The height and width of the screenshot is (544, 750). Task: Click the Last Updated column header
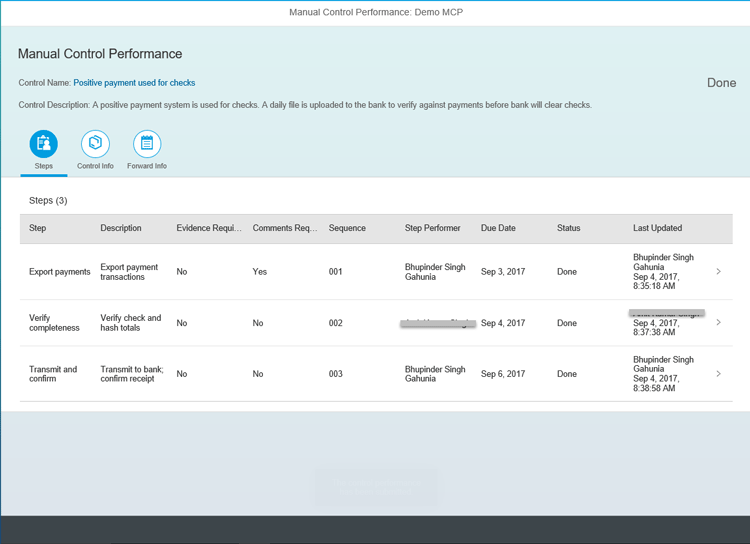(657, 228)
